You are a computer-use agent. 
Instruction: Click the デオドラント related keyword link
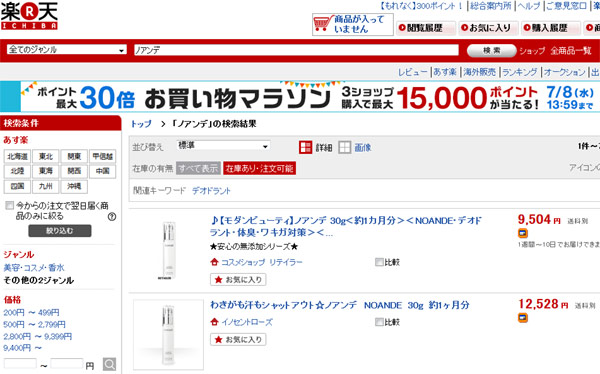click(x=211, y=191)
